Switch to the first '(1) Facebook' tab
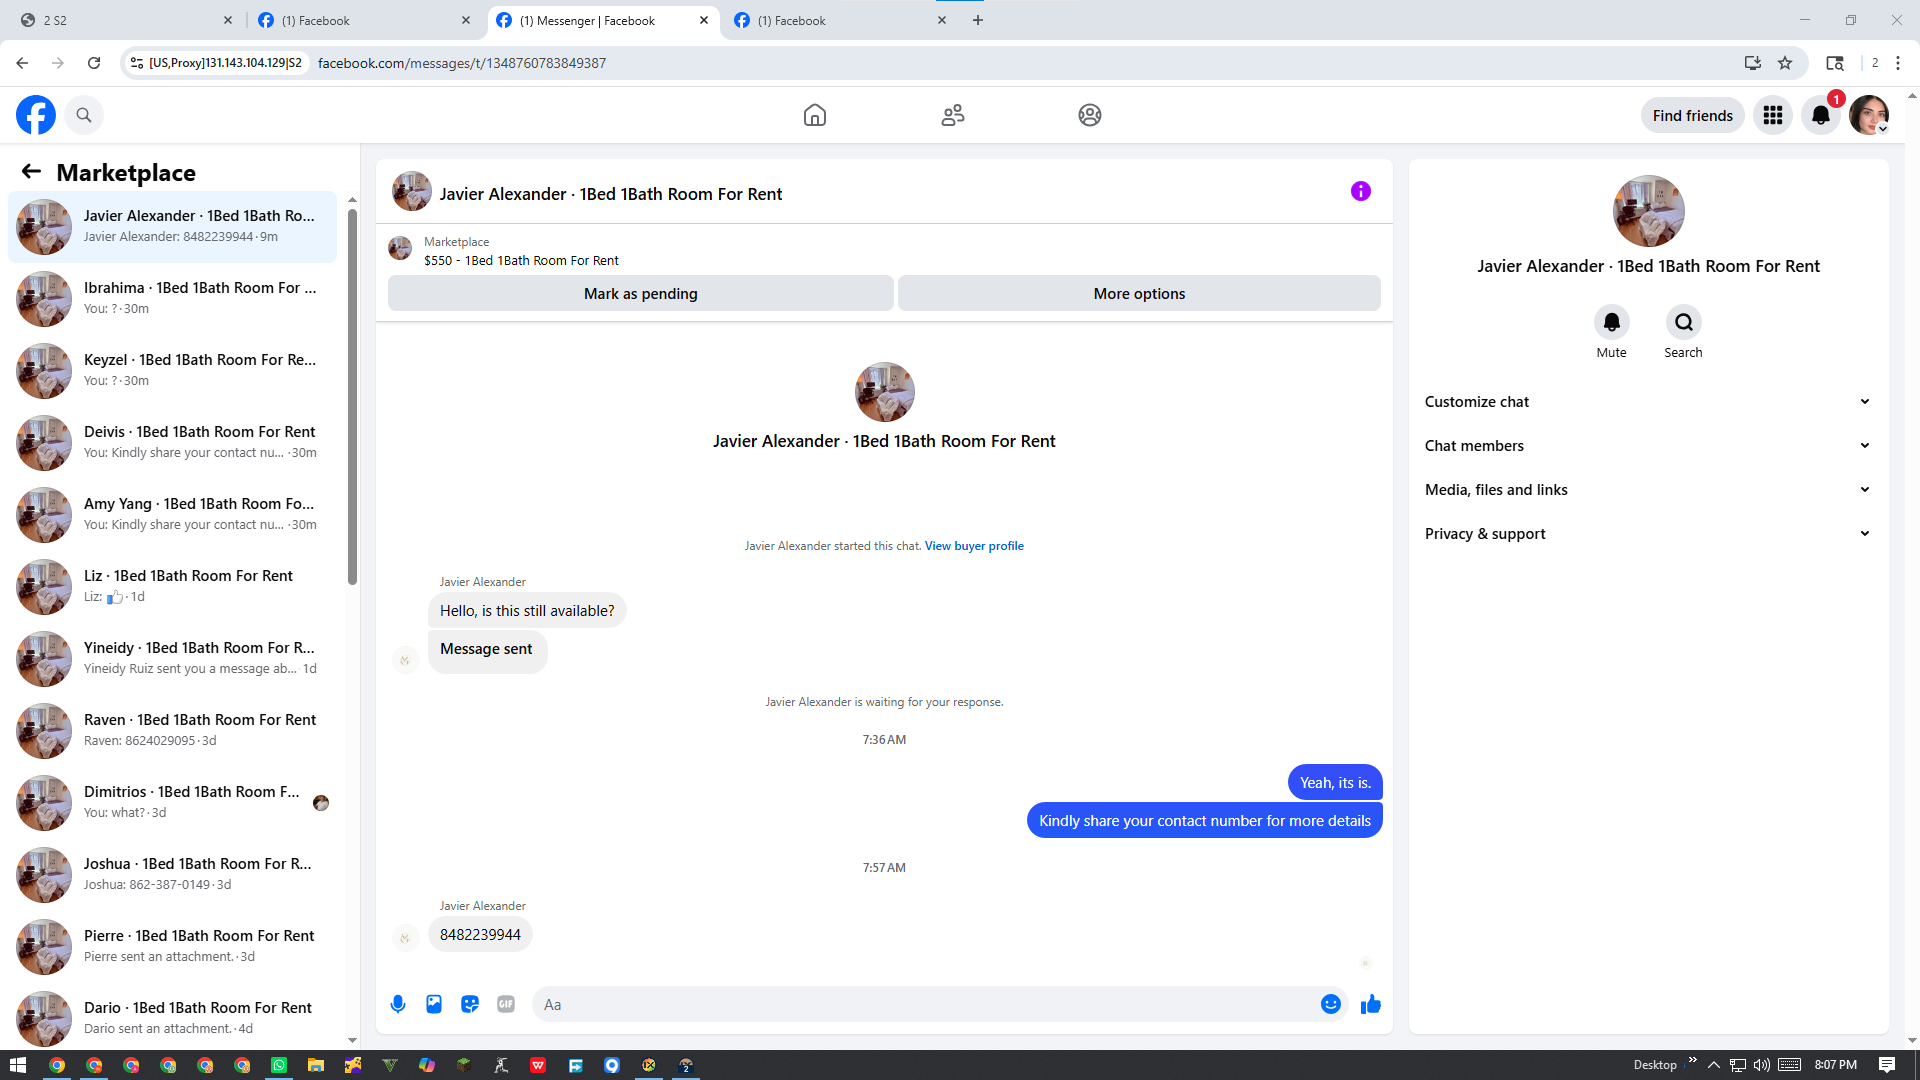This screenshot has height=1080, width=1920. click(363, 20)
